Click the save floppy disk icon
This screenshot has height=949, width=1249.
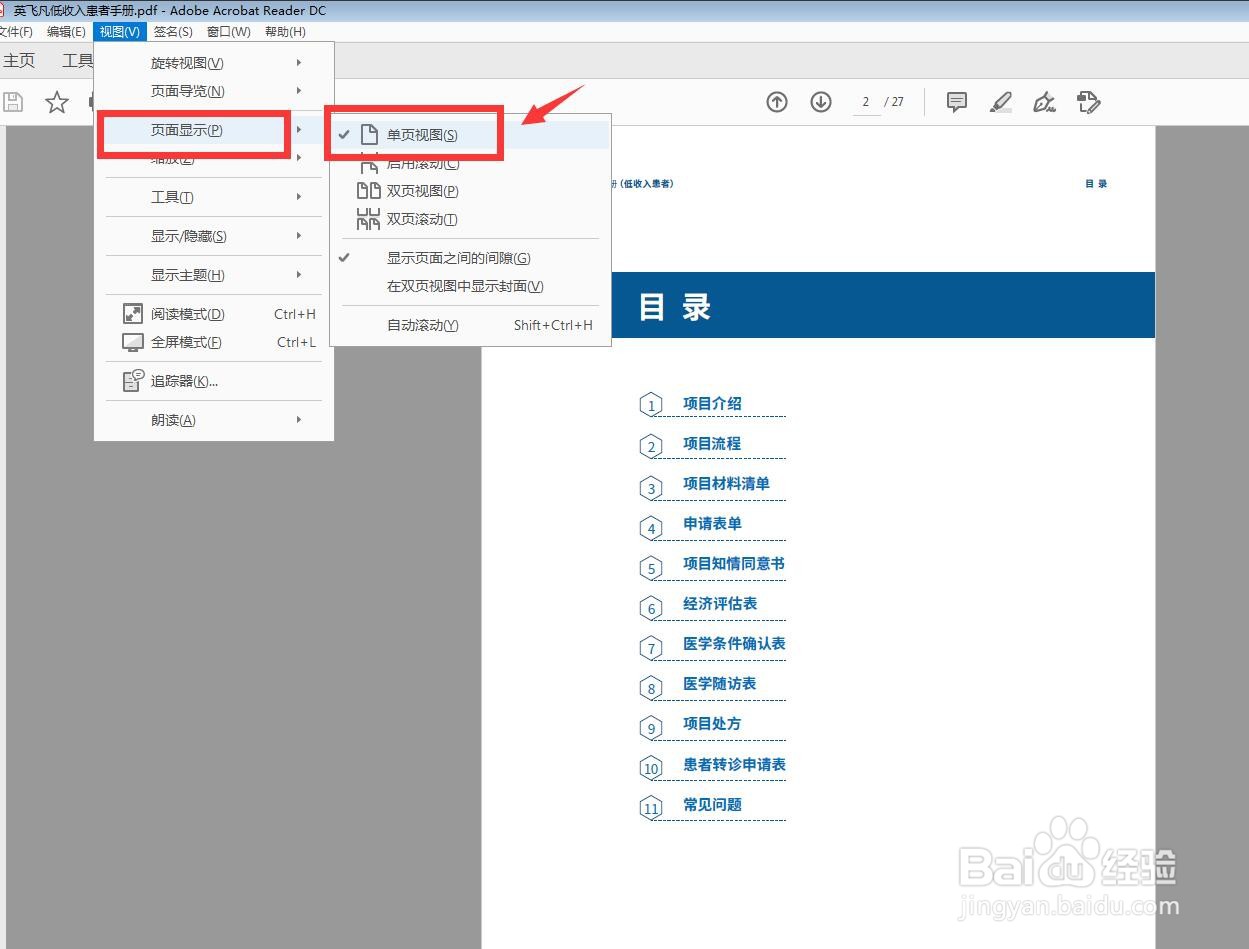point(13,102)
